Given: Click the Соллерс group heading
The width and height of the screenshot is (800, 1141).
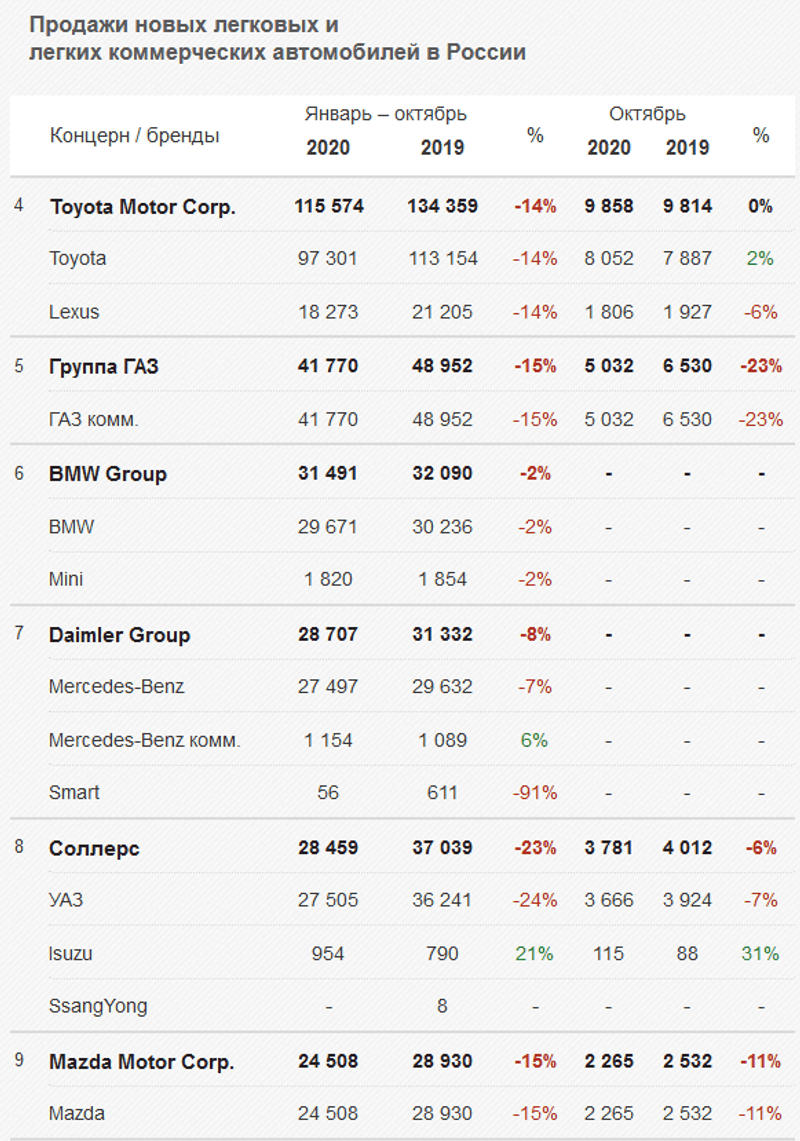Looking at the screenshot, I should [x=95, y=849].
